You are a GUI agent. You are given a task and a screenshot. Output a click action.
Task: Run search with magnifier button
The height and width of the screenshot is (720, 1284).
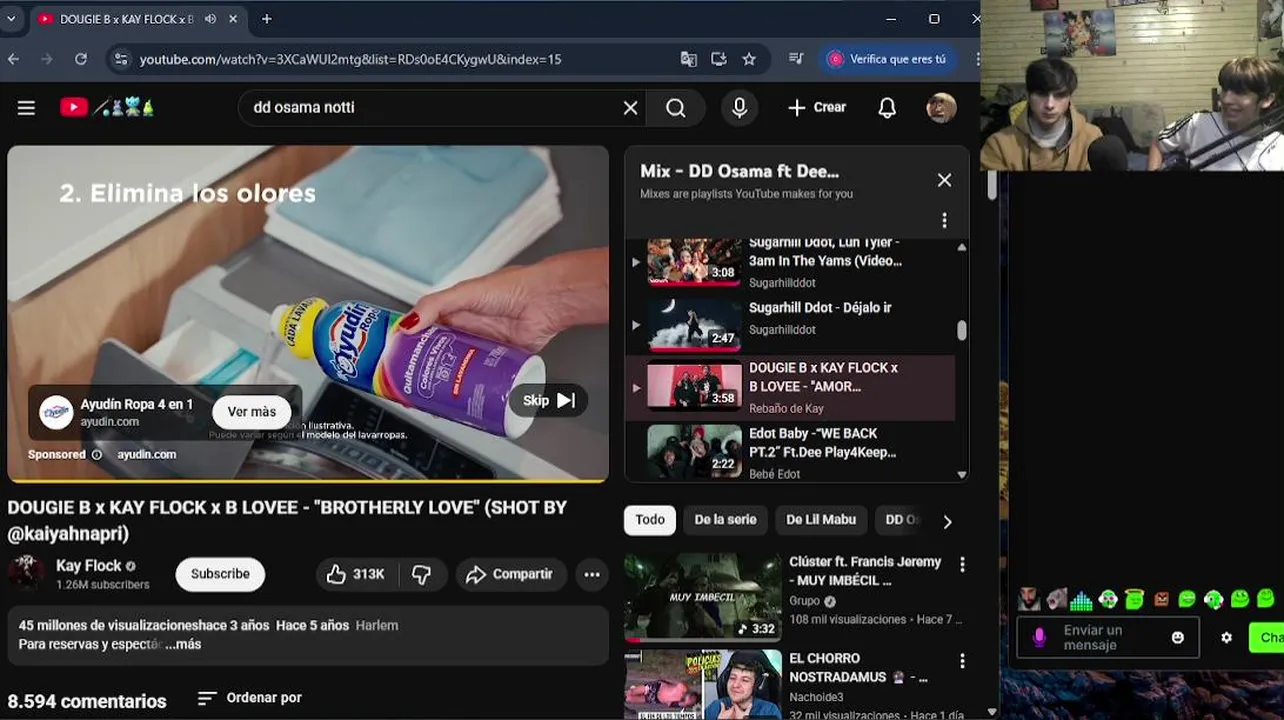(676, 108)
